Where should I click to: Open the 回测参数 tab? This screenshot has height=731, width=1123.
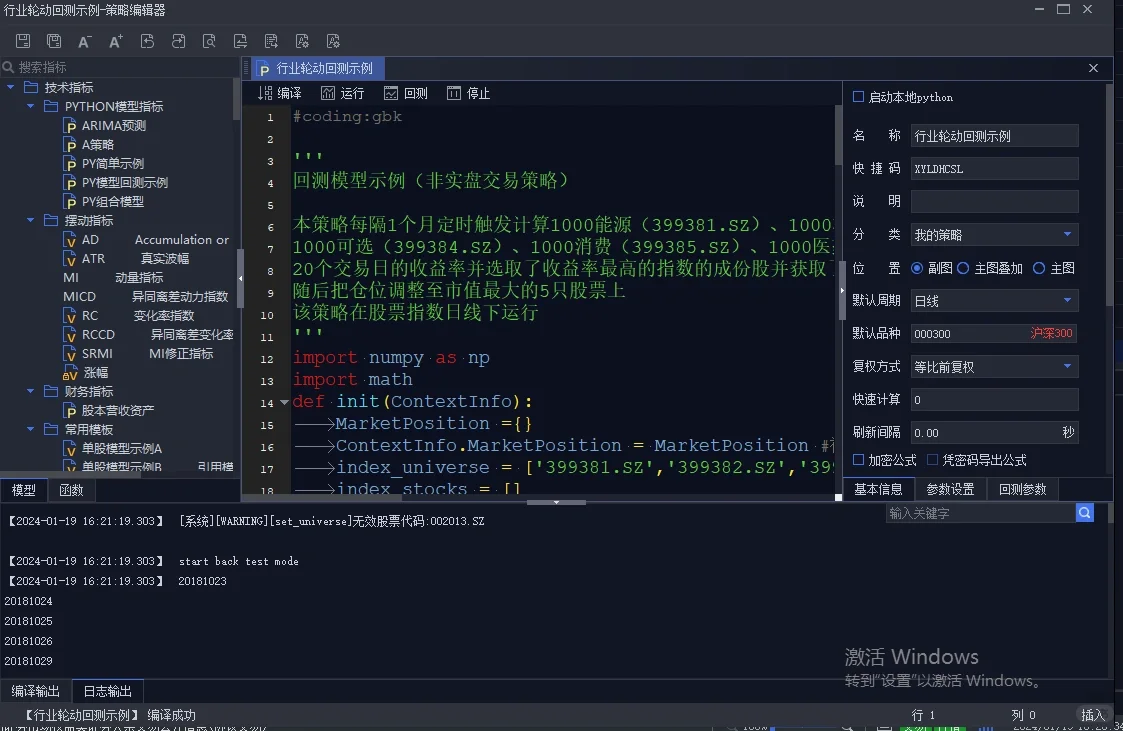click(x=1023, y=489)
